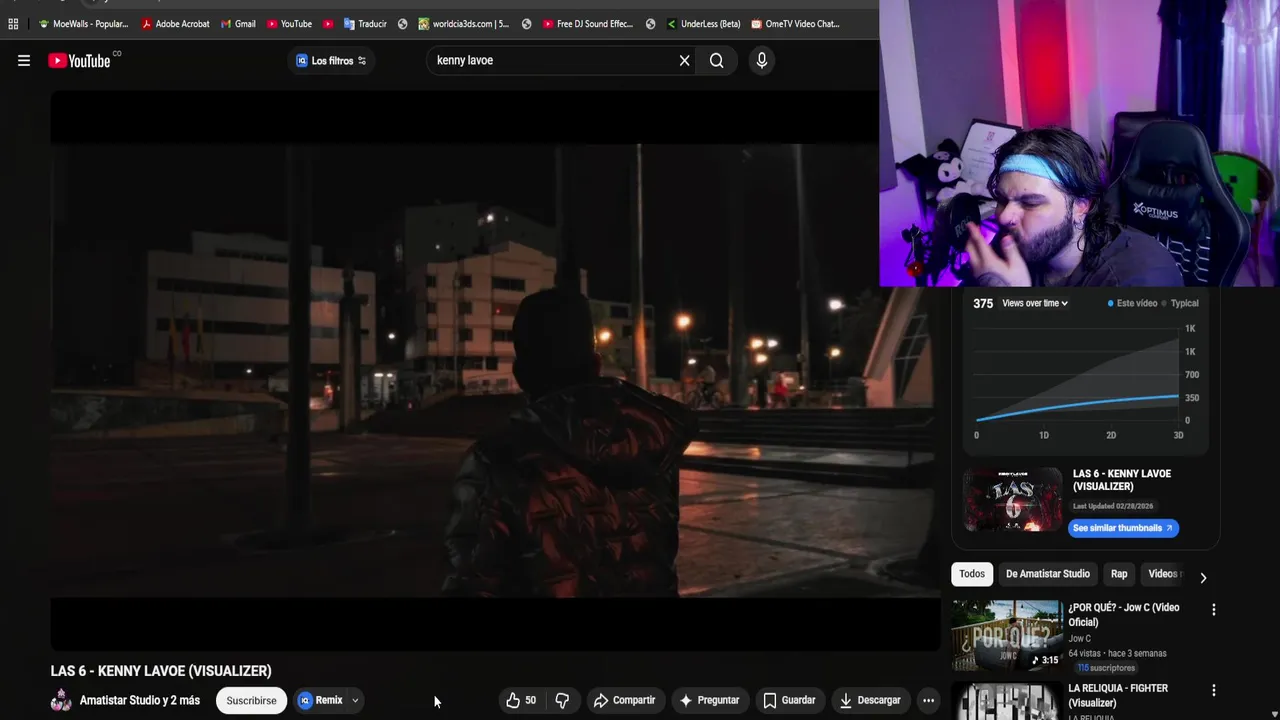Click the 115 suscriptores badge
Viewport: 1280px width, 720px height.
tap(1106, 668)
